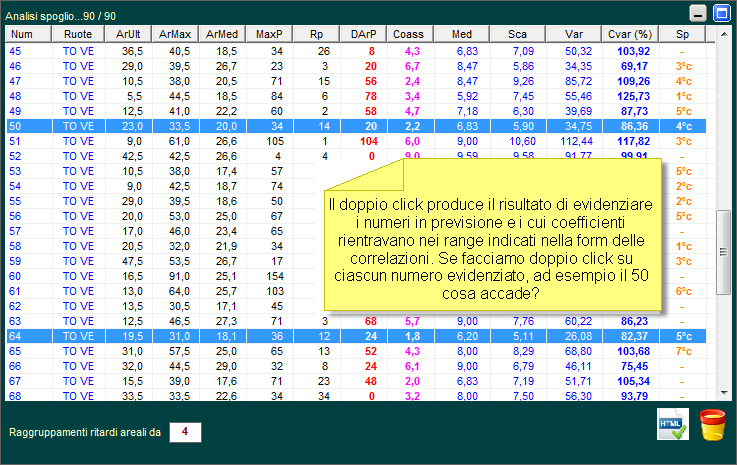The image size is (737, 465).
Task: Click Sp value 6°c in row 61
Action: click(x=683, y=292)
